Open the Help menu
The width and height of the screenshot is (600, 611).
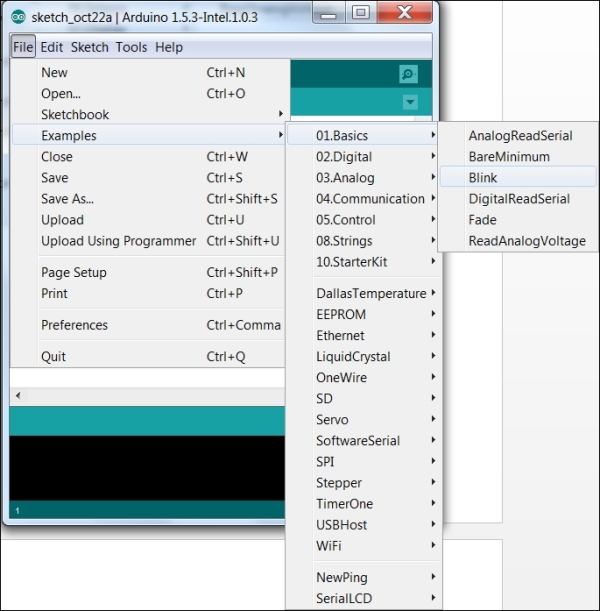[169, 47]
